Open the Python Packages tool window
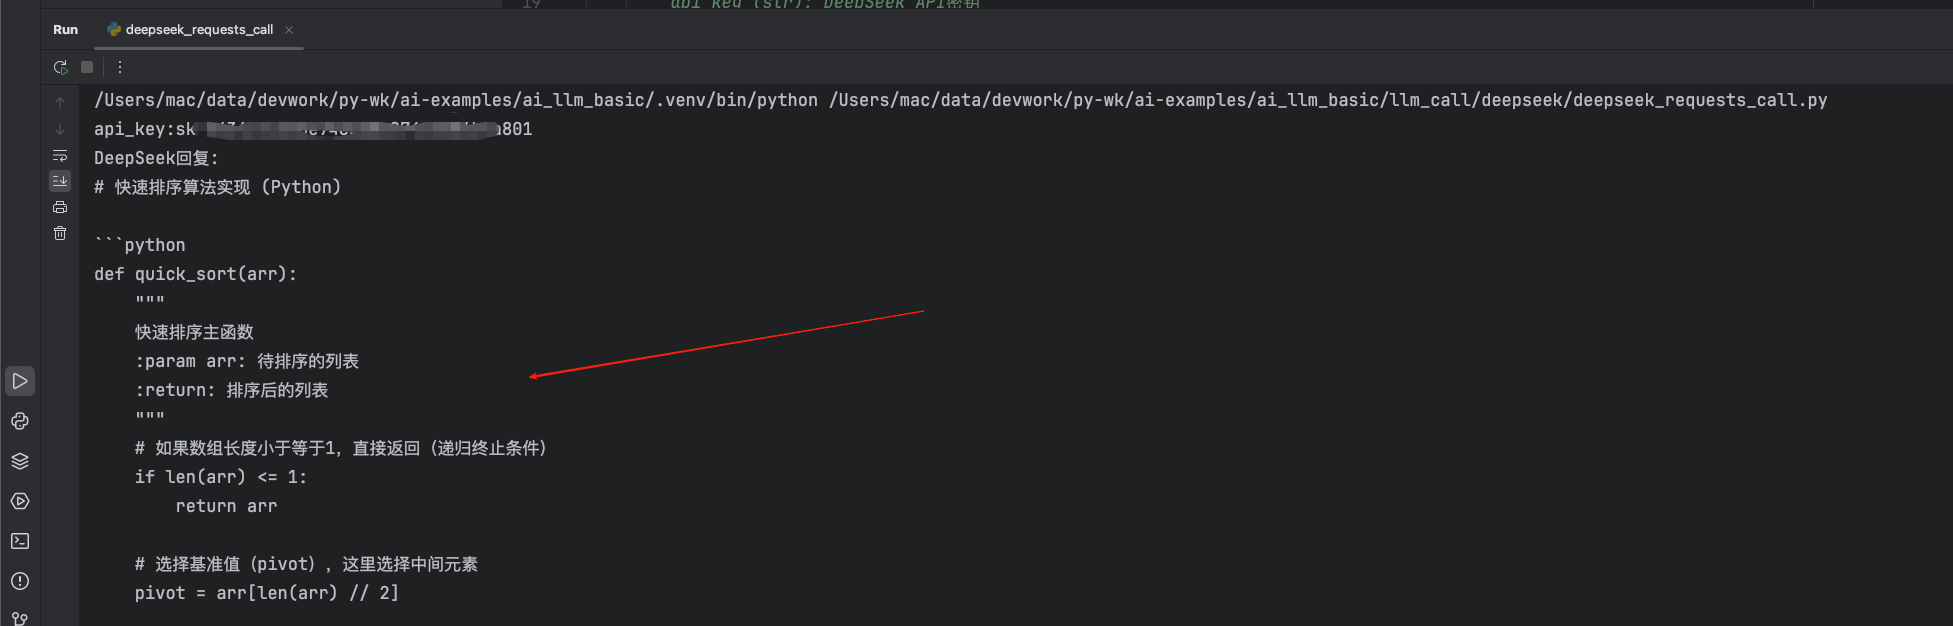Screen dimensions: 1953x626 [20, 421]
